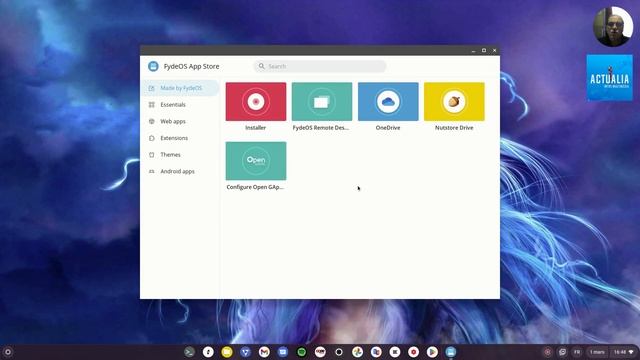Click the 'OneDrive' label text
Viewport: 640px width, 360px height.
388,128
